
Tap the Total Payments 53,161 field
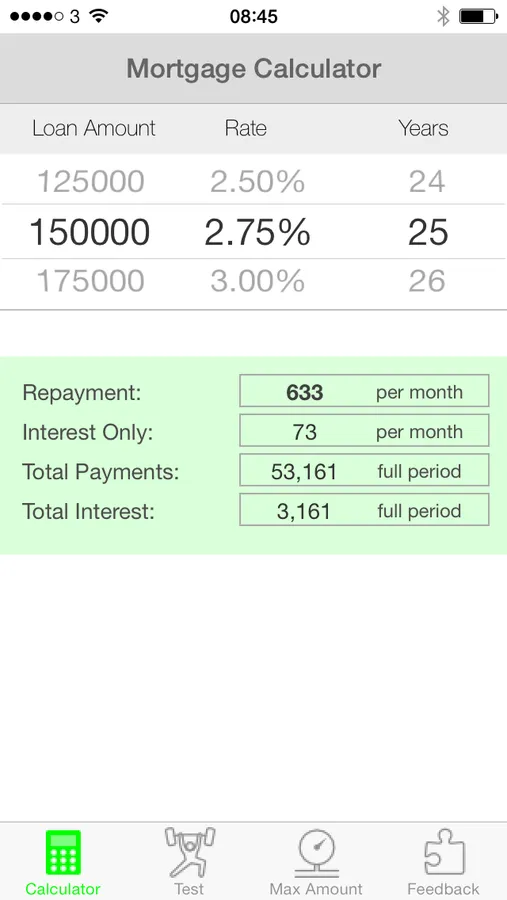[x=364, y=470]
